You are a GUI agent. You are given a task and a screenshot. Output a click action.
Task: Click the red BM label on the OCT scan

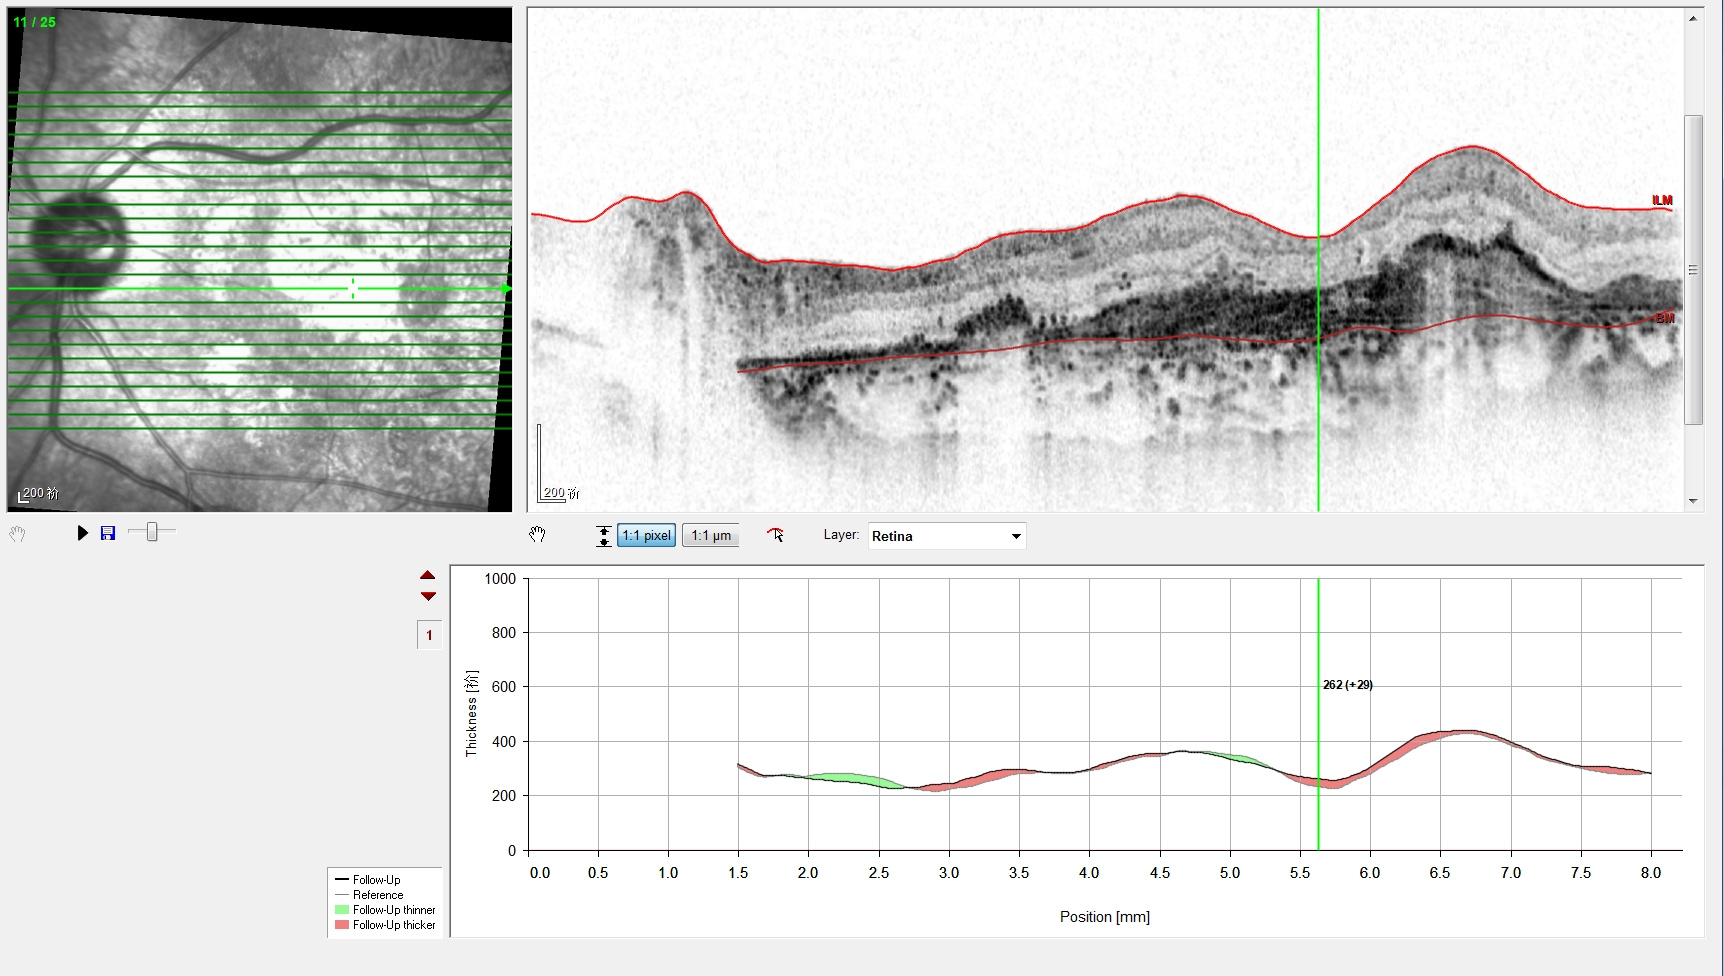(1665, 318)
